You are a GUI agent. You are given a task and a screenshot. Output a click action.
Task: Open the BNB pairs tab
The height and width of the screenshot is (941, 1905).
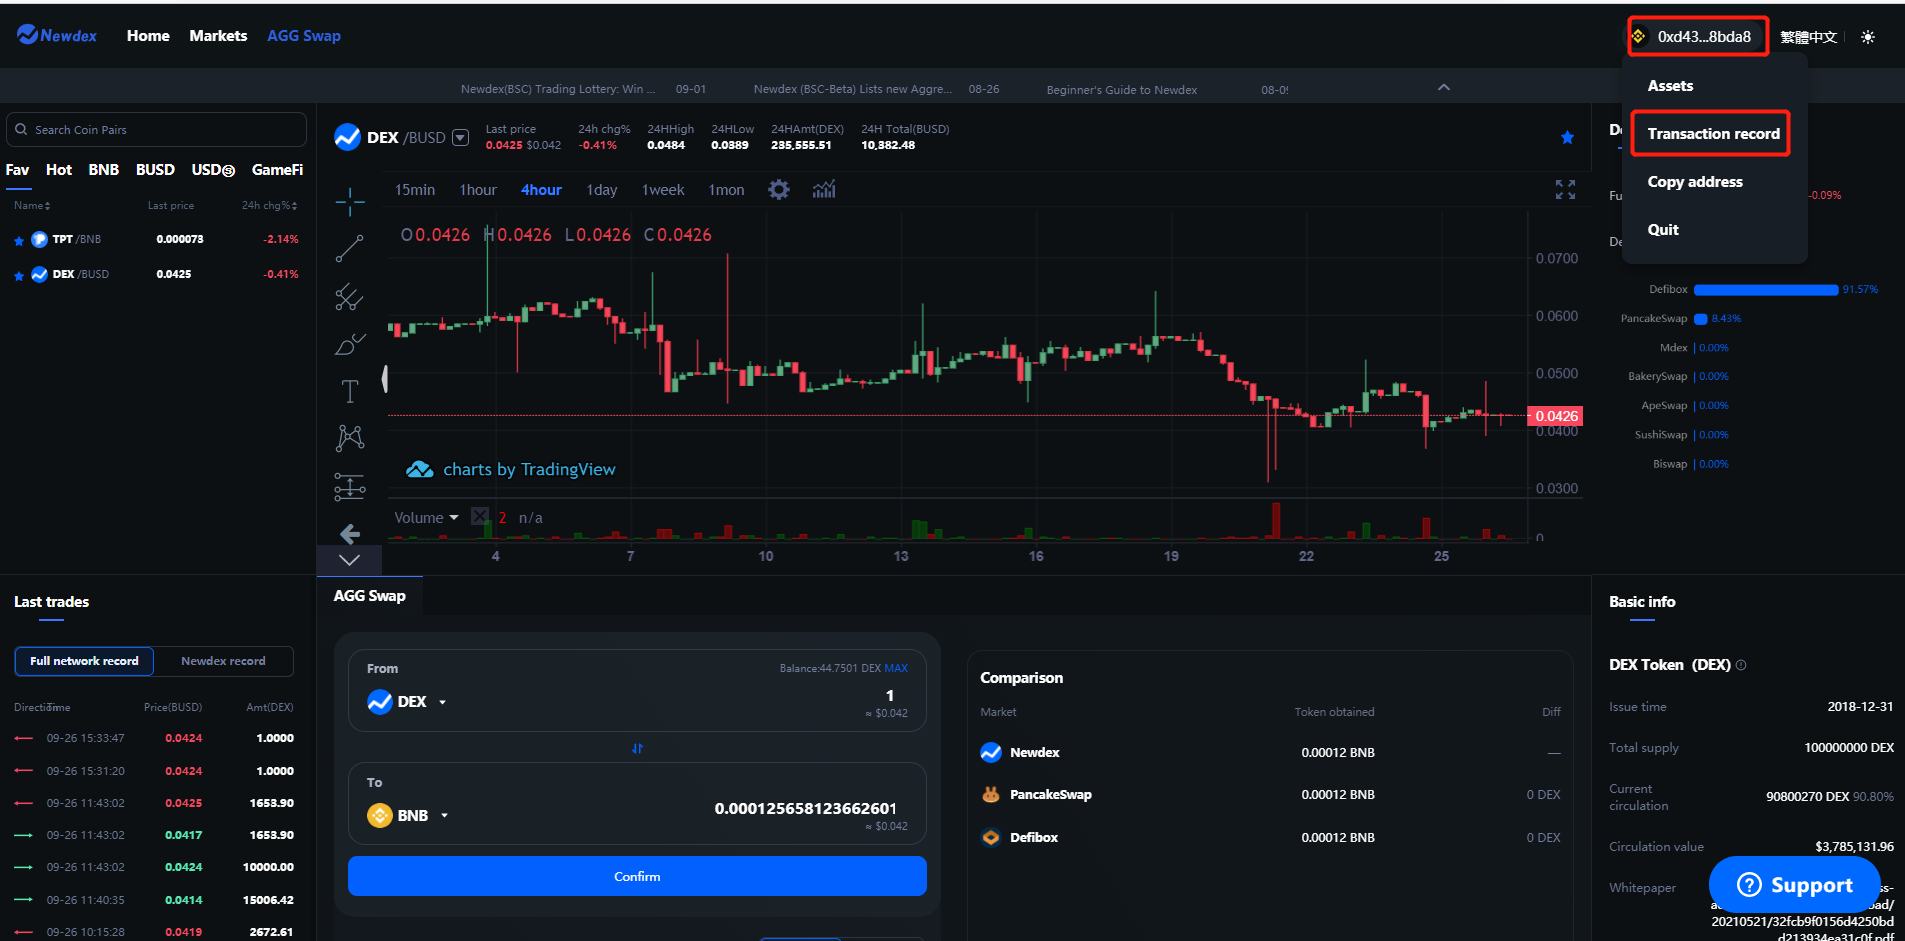[x=104, y=170]
